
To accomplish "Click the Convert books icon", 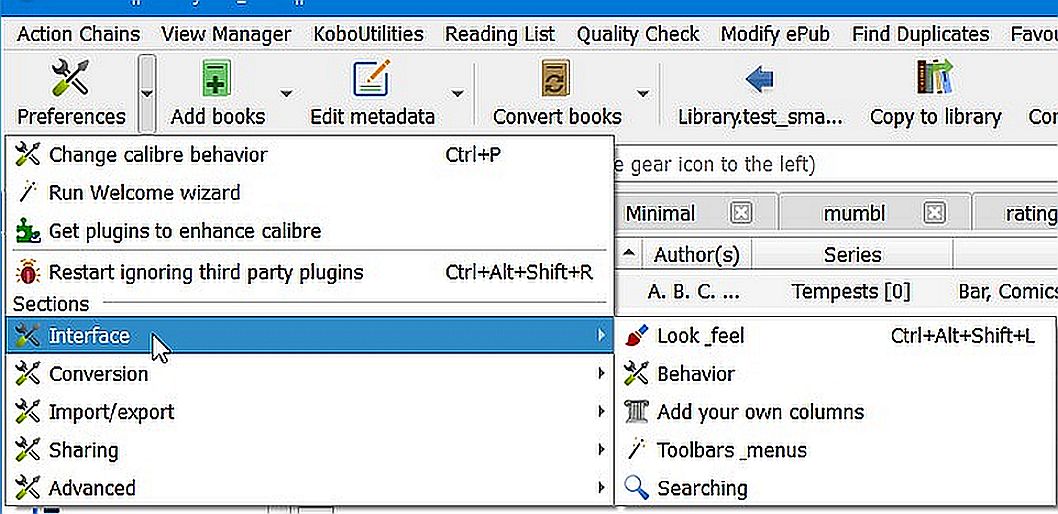I will (x=557, y=78).
